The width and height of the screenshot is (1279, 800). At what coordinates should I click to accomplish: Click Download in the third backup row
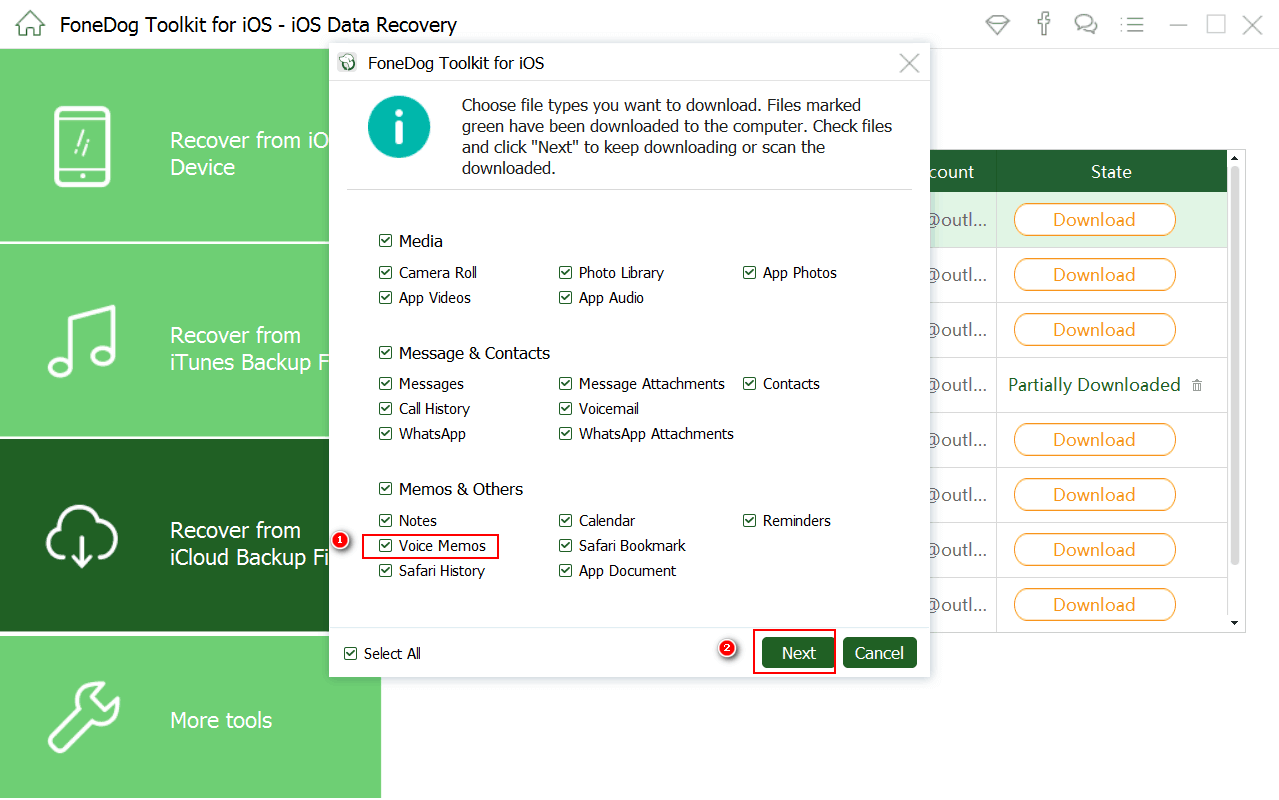click(x=1094, y=330)
